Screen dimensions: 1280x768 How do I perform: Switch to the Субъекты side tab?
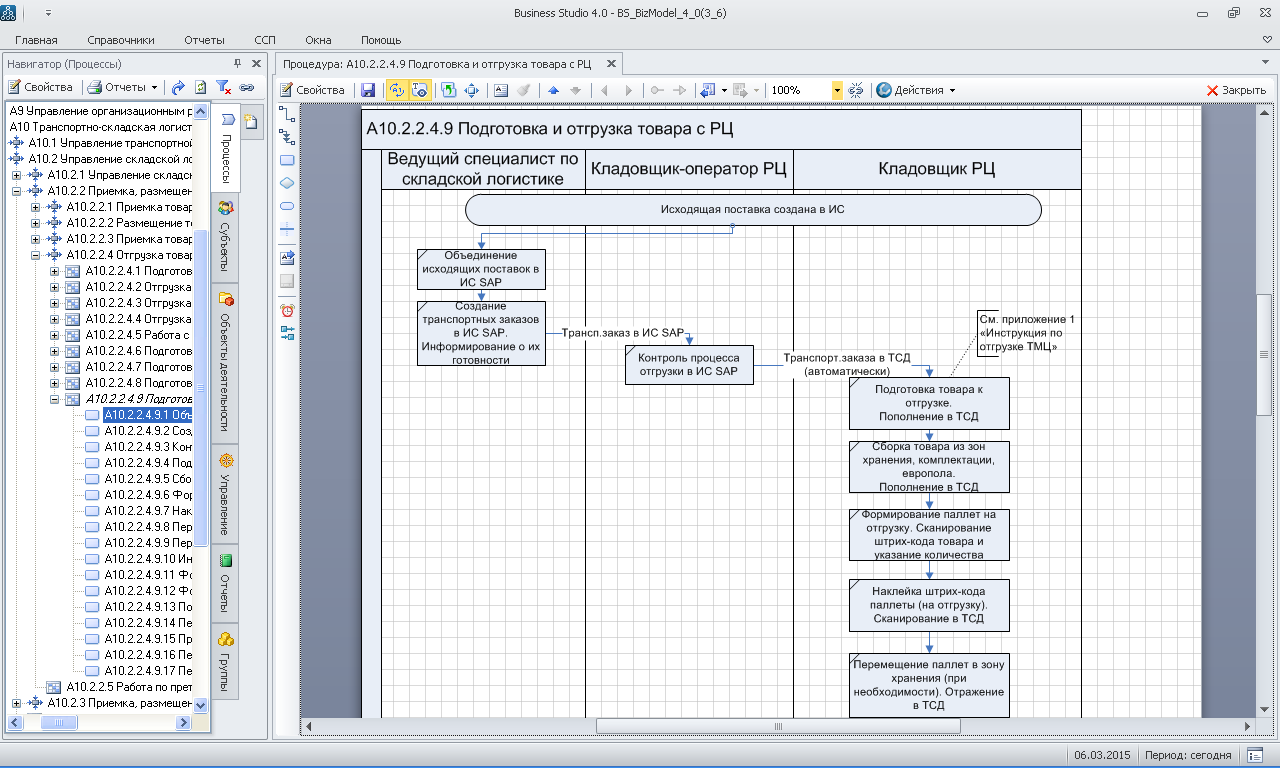226,239
